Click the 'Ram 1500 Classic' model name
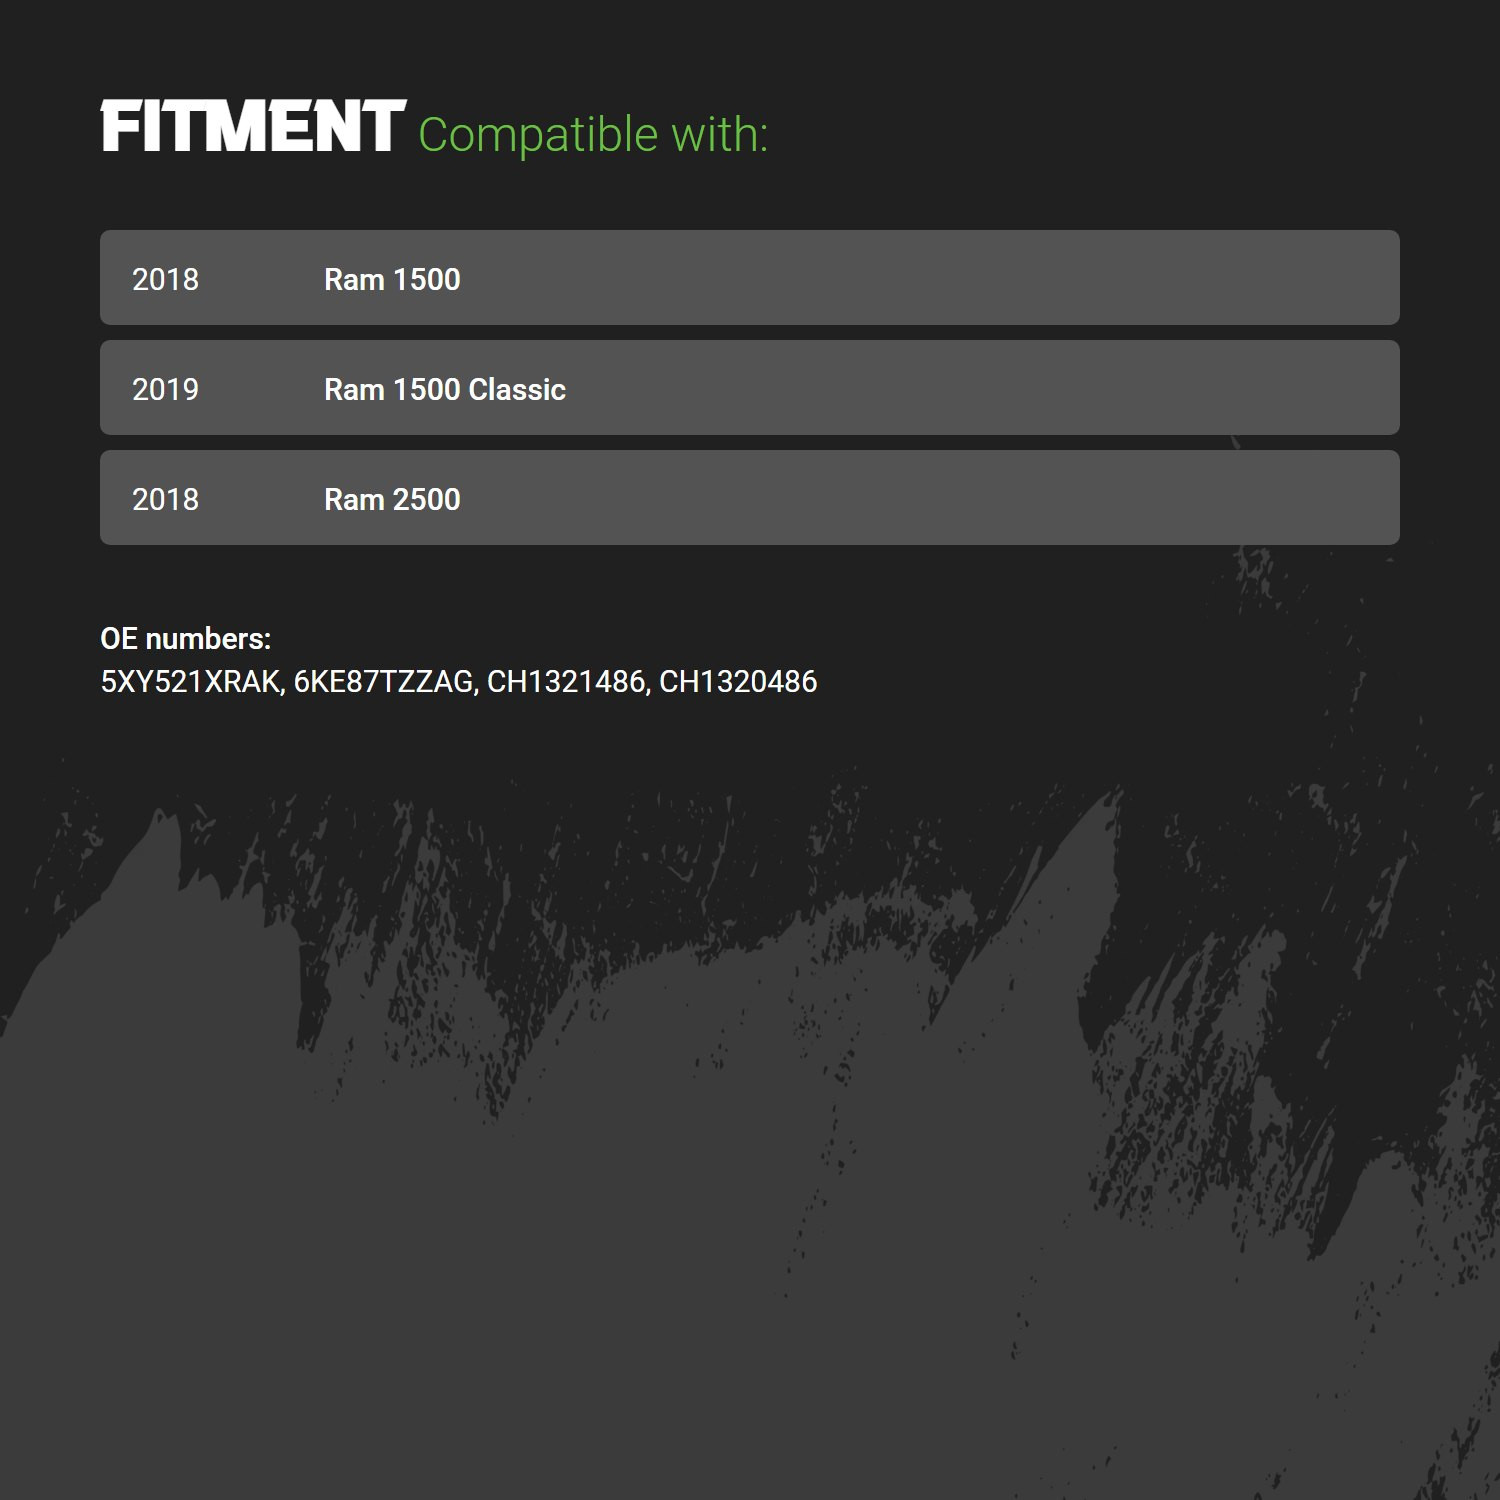The image size is (1500, 1500). [x=445, y=389]
